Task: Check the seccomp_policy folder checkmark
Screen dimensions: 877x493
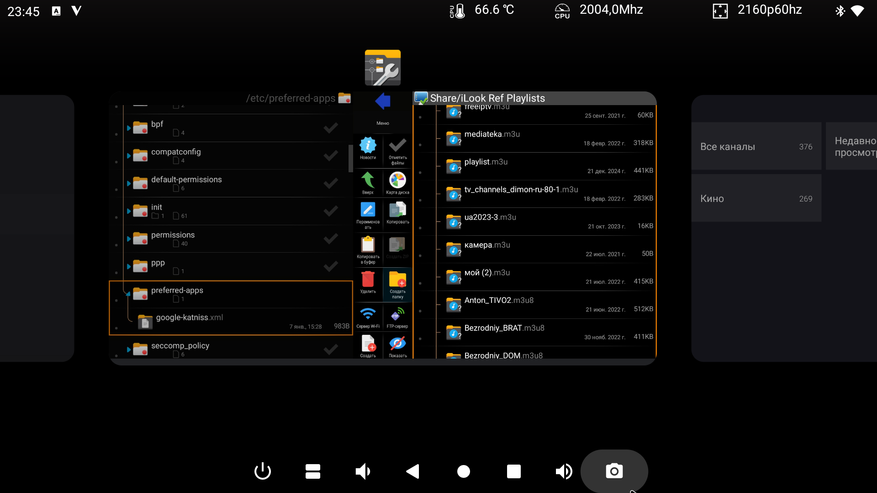Action: pyautogui.click(x=331, y=349)
